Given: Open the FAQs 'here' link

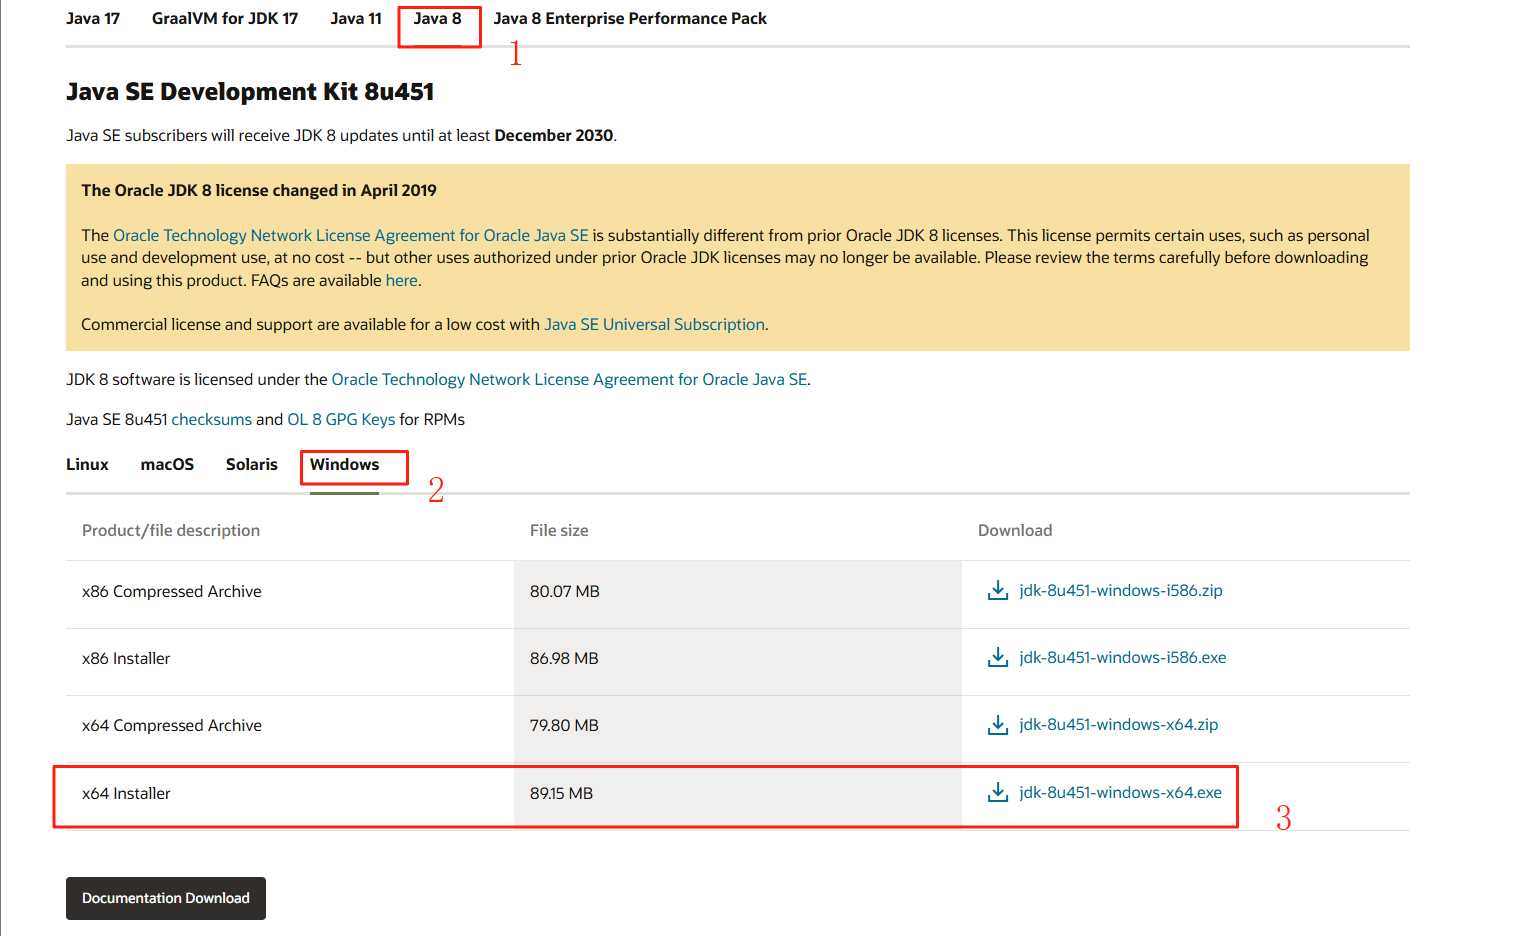Looking at the screenshot, I should [402, 281].
